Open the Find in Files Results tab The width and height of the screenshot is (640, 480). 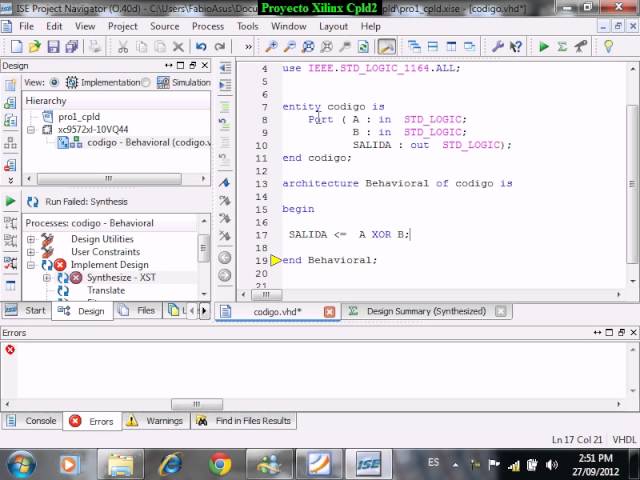(244, 421)
